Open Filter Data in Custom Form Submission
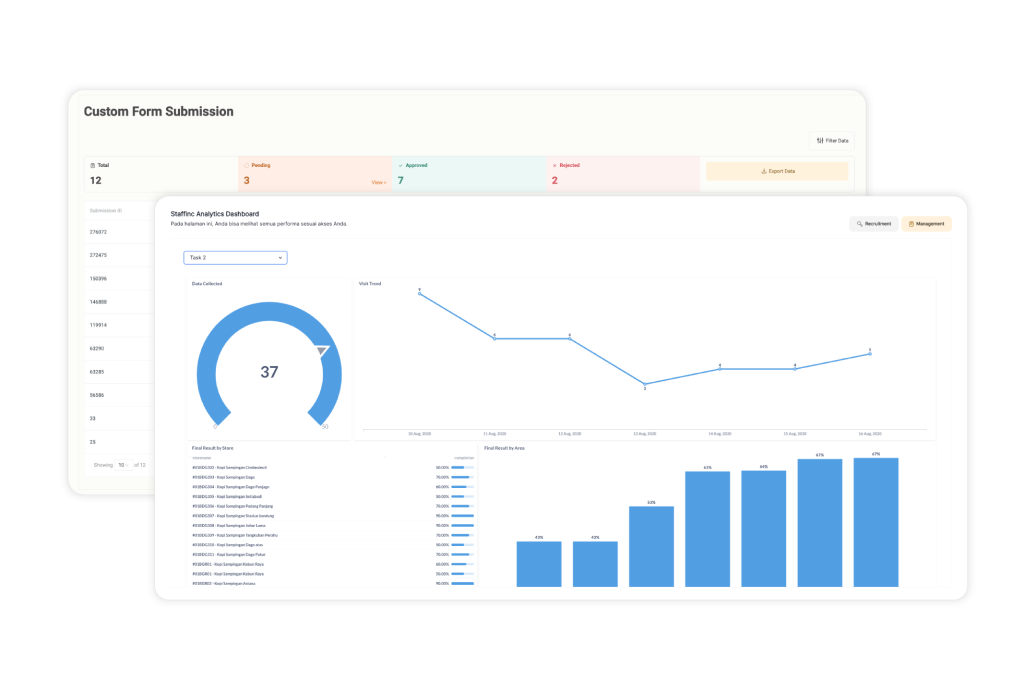 pyautogui.click(x=832, y=141)
